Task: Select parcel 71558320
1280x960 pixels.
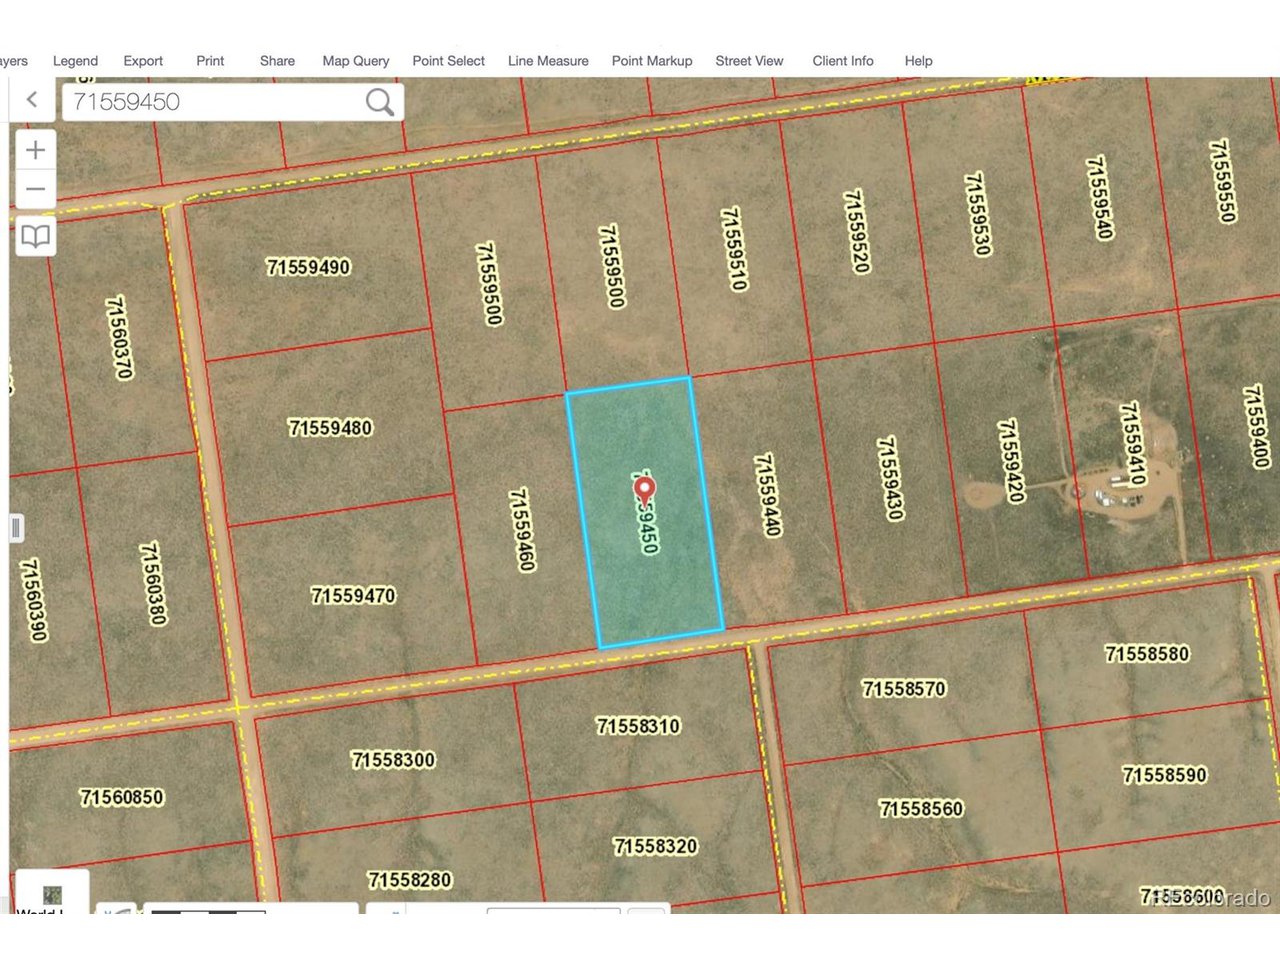Action: click(x=655, y=847)
